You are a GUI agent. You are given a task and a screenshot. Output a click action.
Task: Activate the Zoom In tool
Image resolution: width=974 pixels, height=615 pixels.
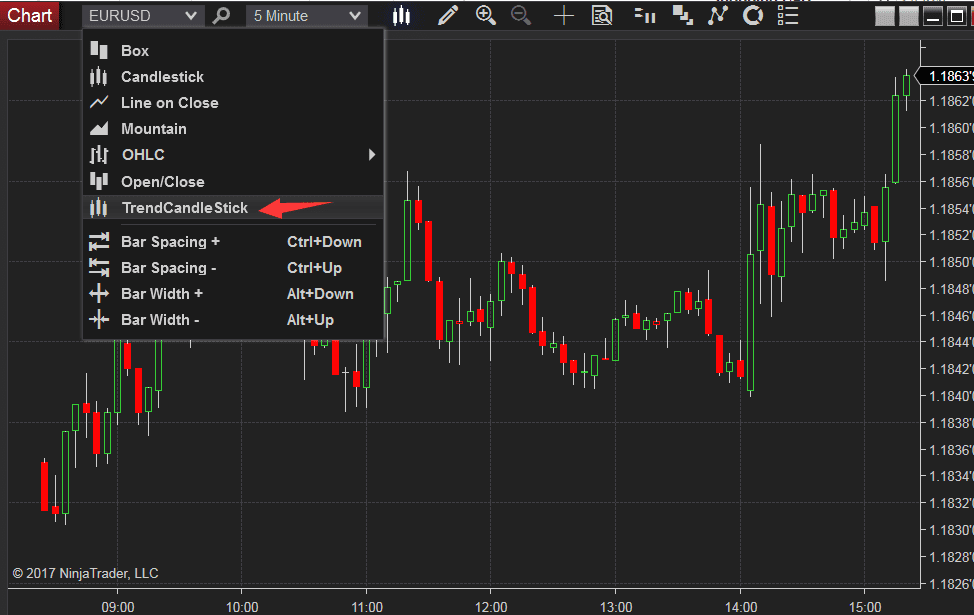487,15
